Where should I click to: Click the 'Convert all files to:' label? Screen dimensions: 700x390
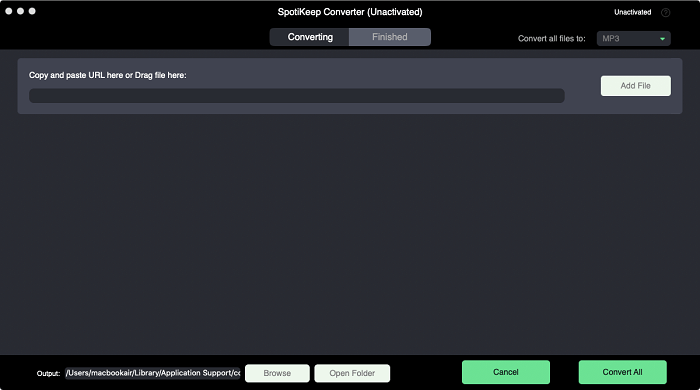coord(552,38)
